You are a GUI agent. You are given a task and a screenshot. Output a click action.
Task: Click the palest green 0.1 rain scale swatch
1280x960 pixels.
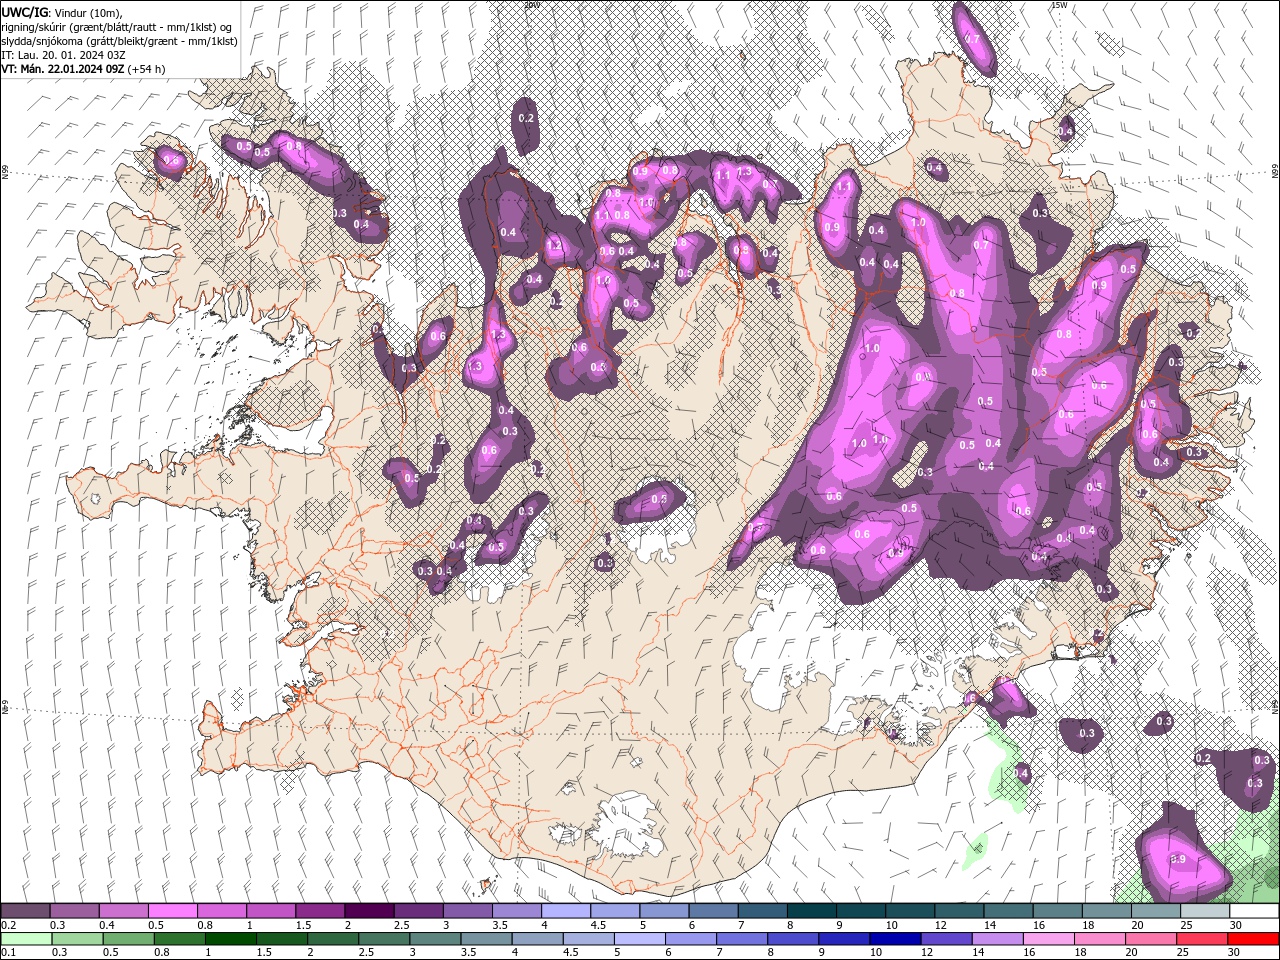[x=26, y=939]
